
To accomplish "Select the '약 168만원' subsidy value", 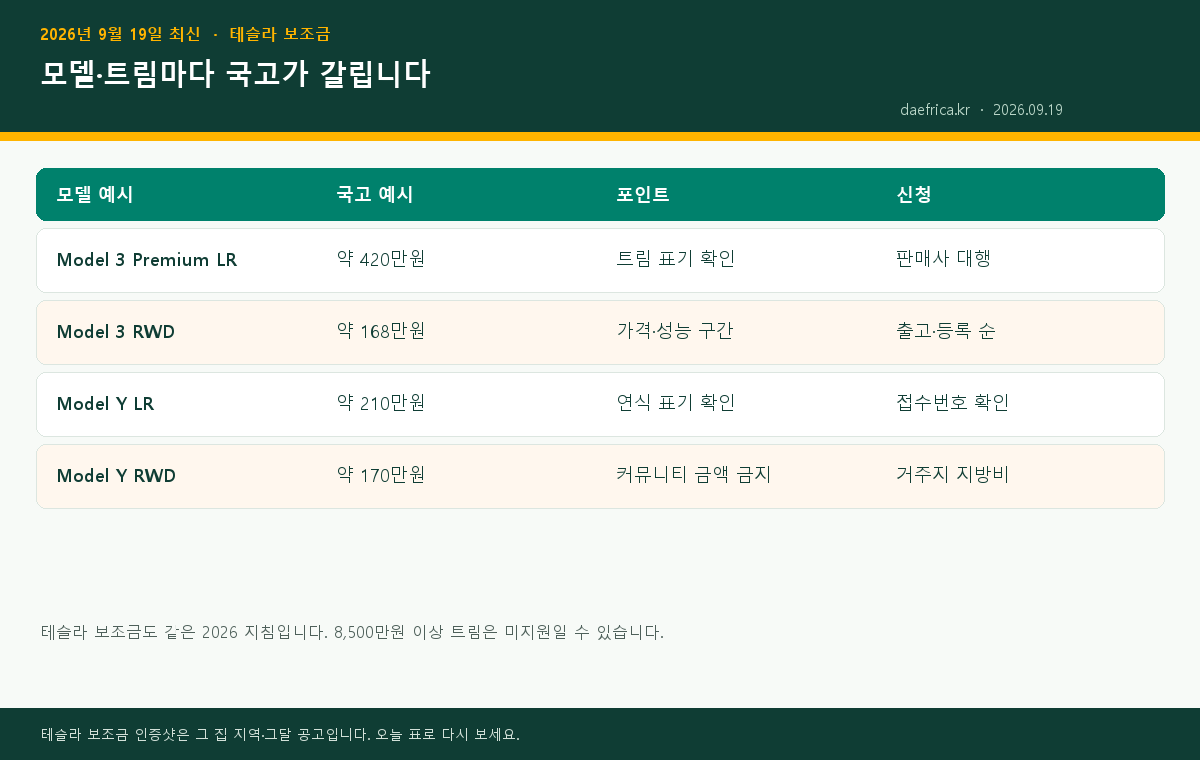I will tap(381, 331).
